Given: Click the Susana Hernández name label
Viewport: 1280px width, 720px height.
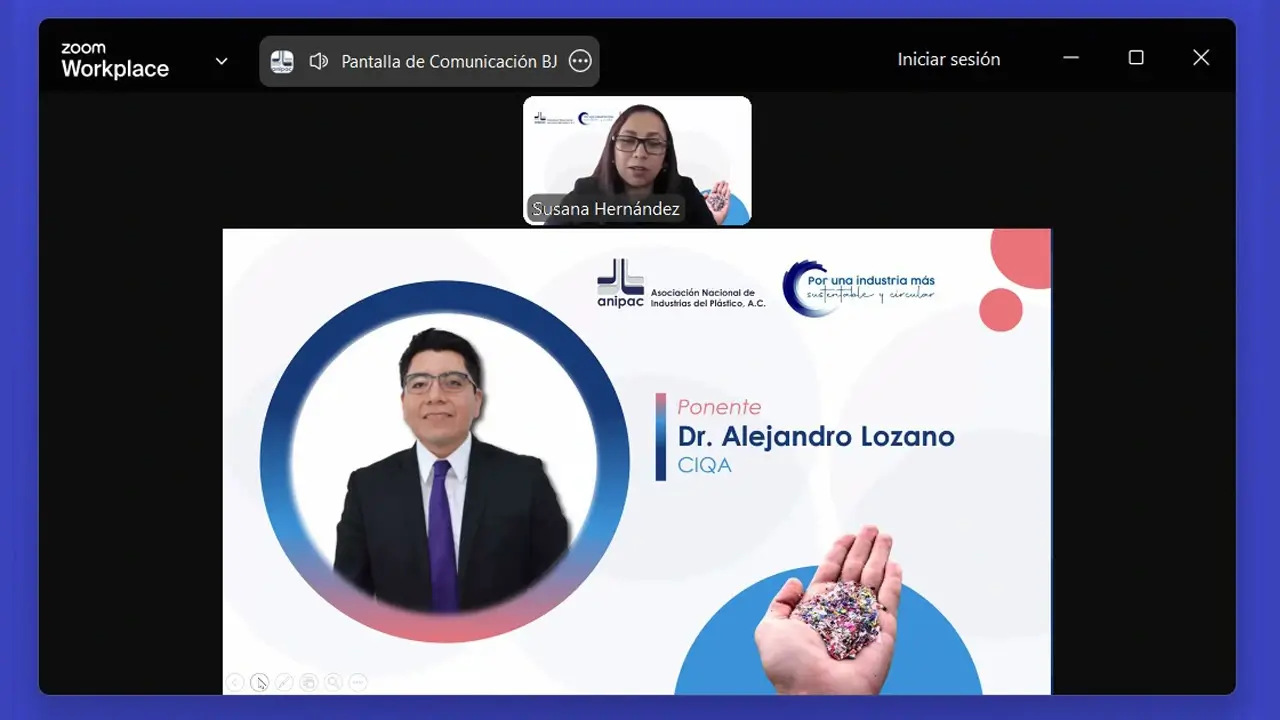Looking at the screenshot, I should [603, 209].
